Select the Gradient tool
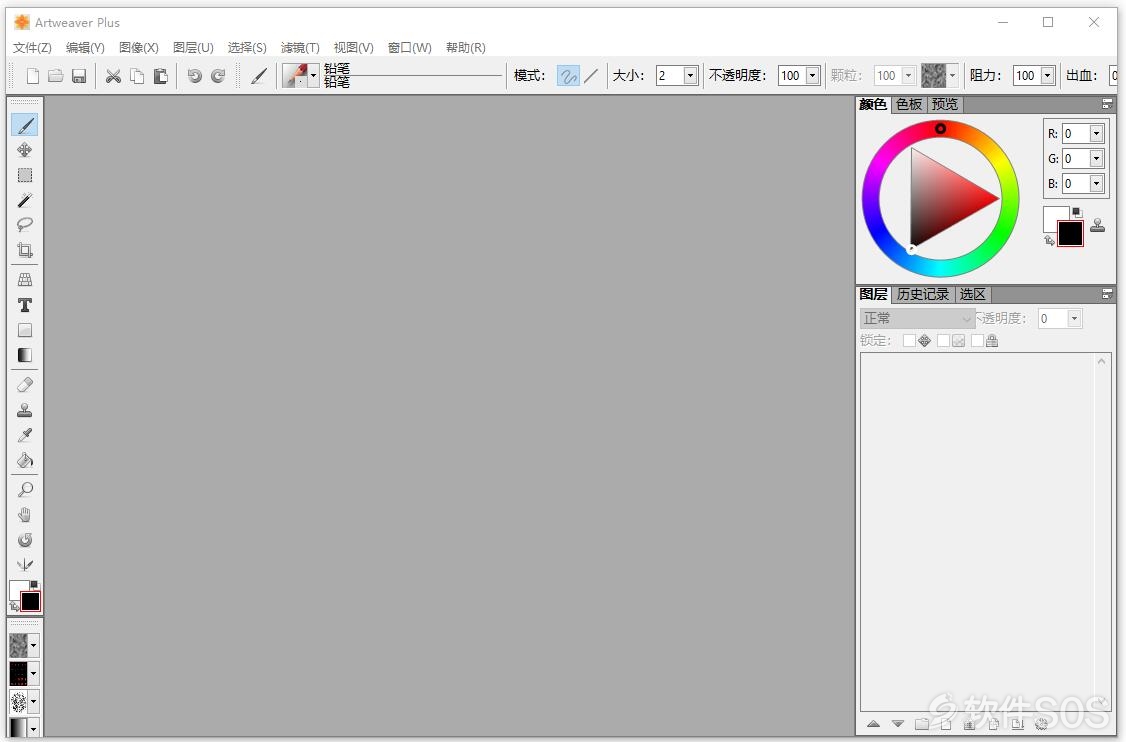 [x=25, y=356]
